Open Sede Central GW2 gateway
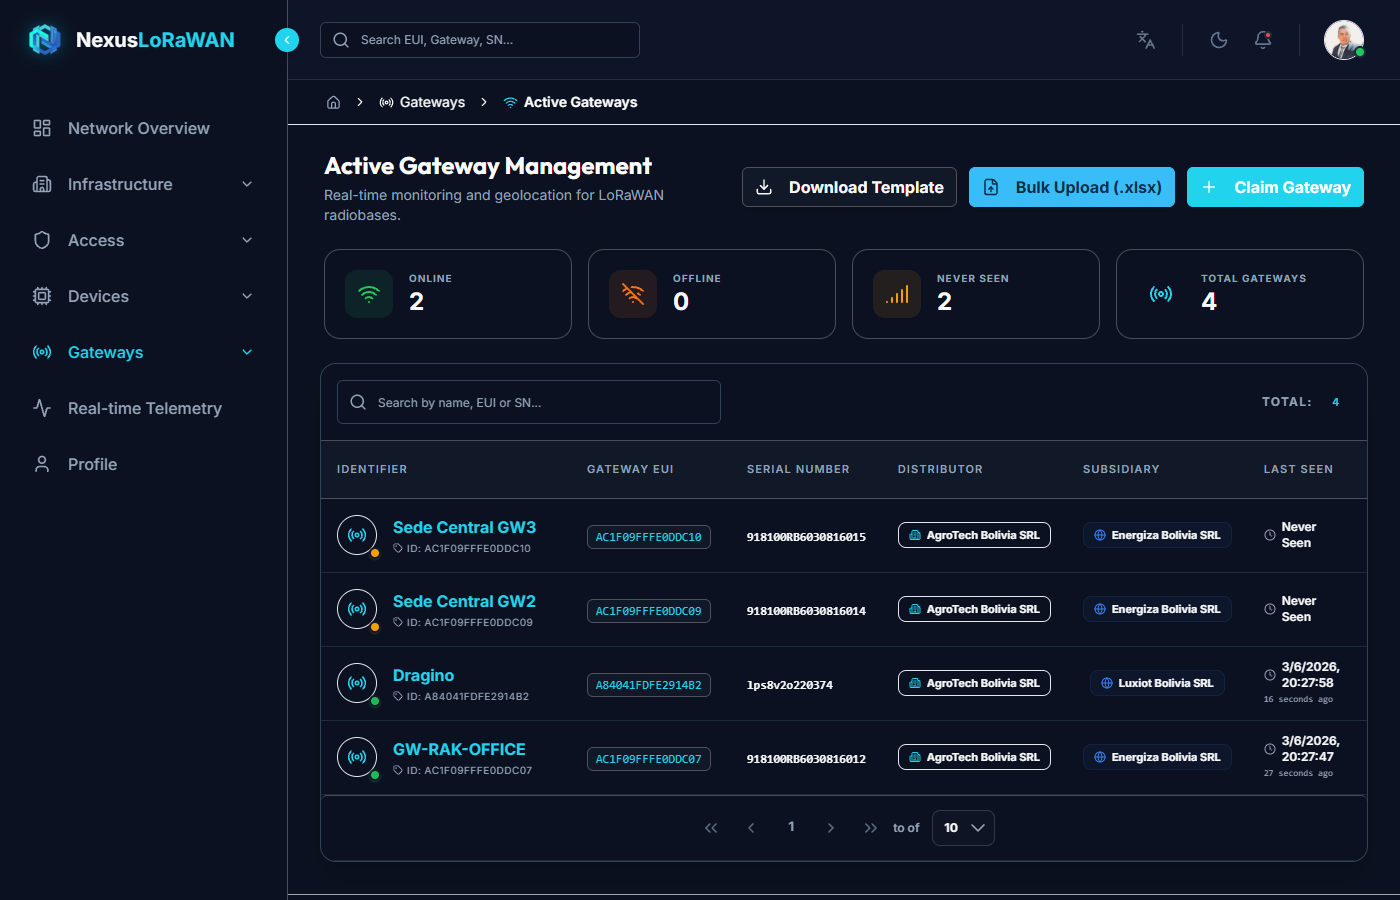The image size is (1400, 900). pyautogui.click(x=464, y=601)
